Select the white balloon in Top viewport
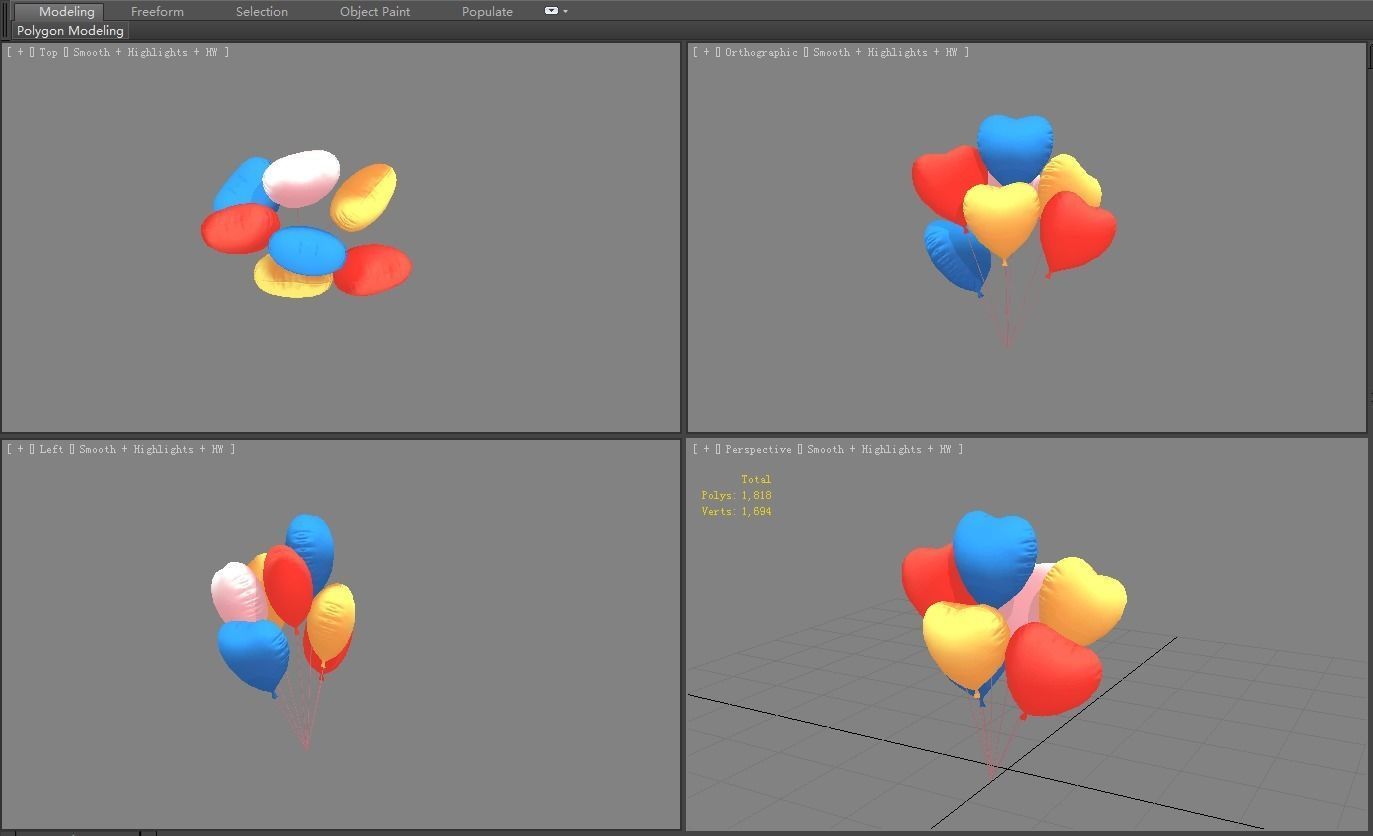This screenshot has width=1373, height=836. click(x=301, y=178)
